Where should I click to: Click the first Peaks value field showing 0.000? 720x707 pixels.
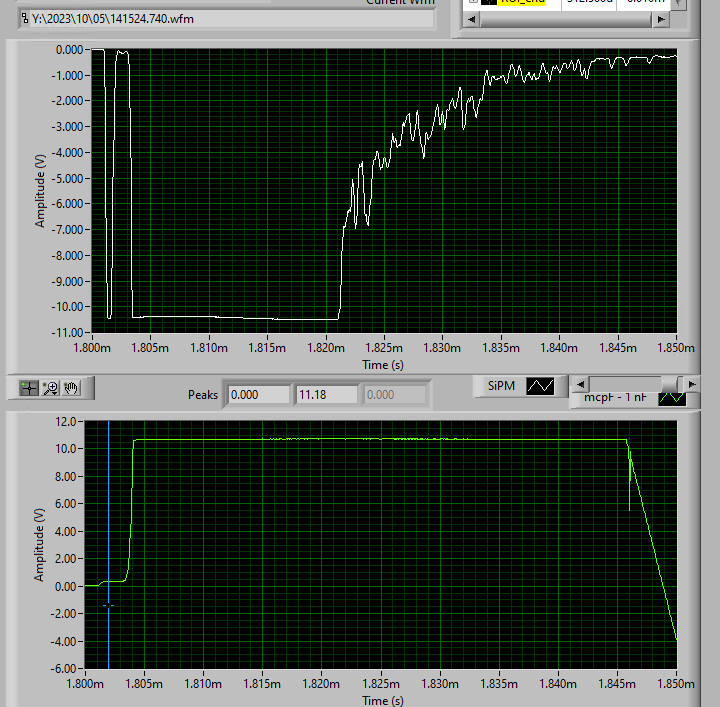(259, 395)
